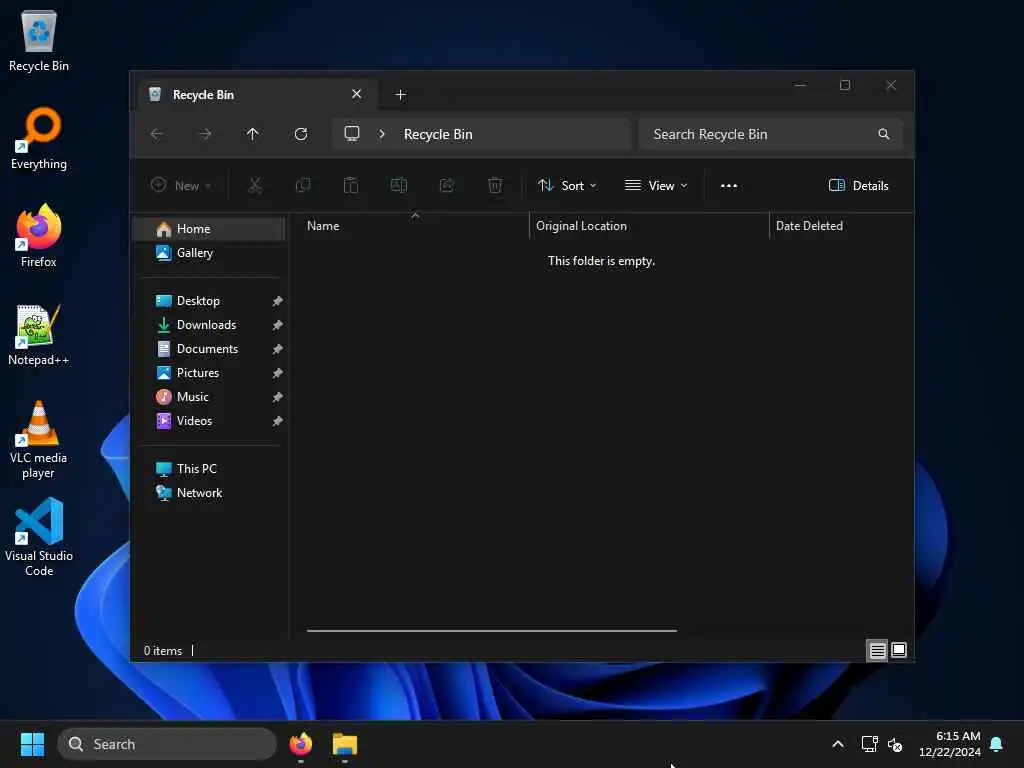Switch to large thumbnails view icon
1024x768 pixels.
click(x=899, y=650)
